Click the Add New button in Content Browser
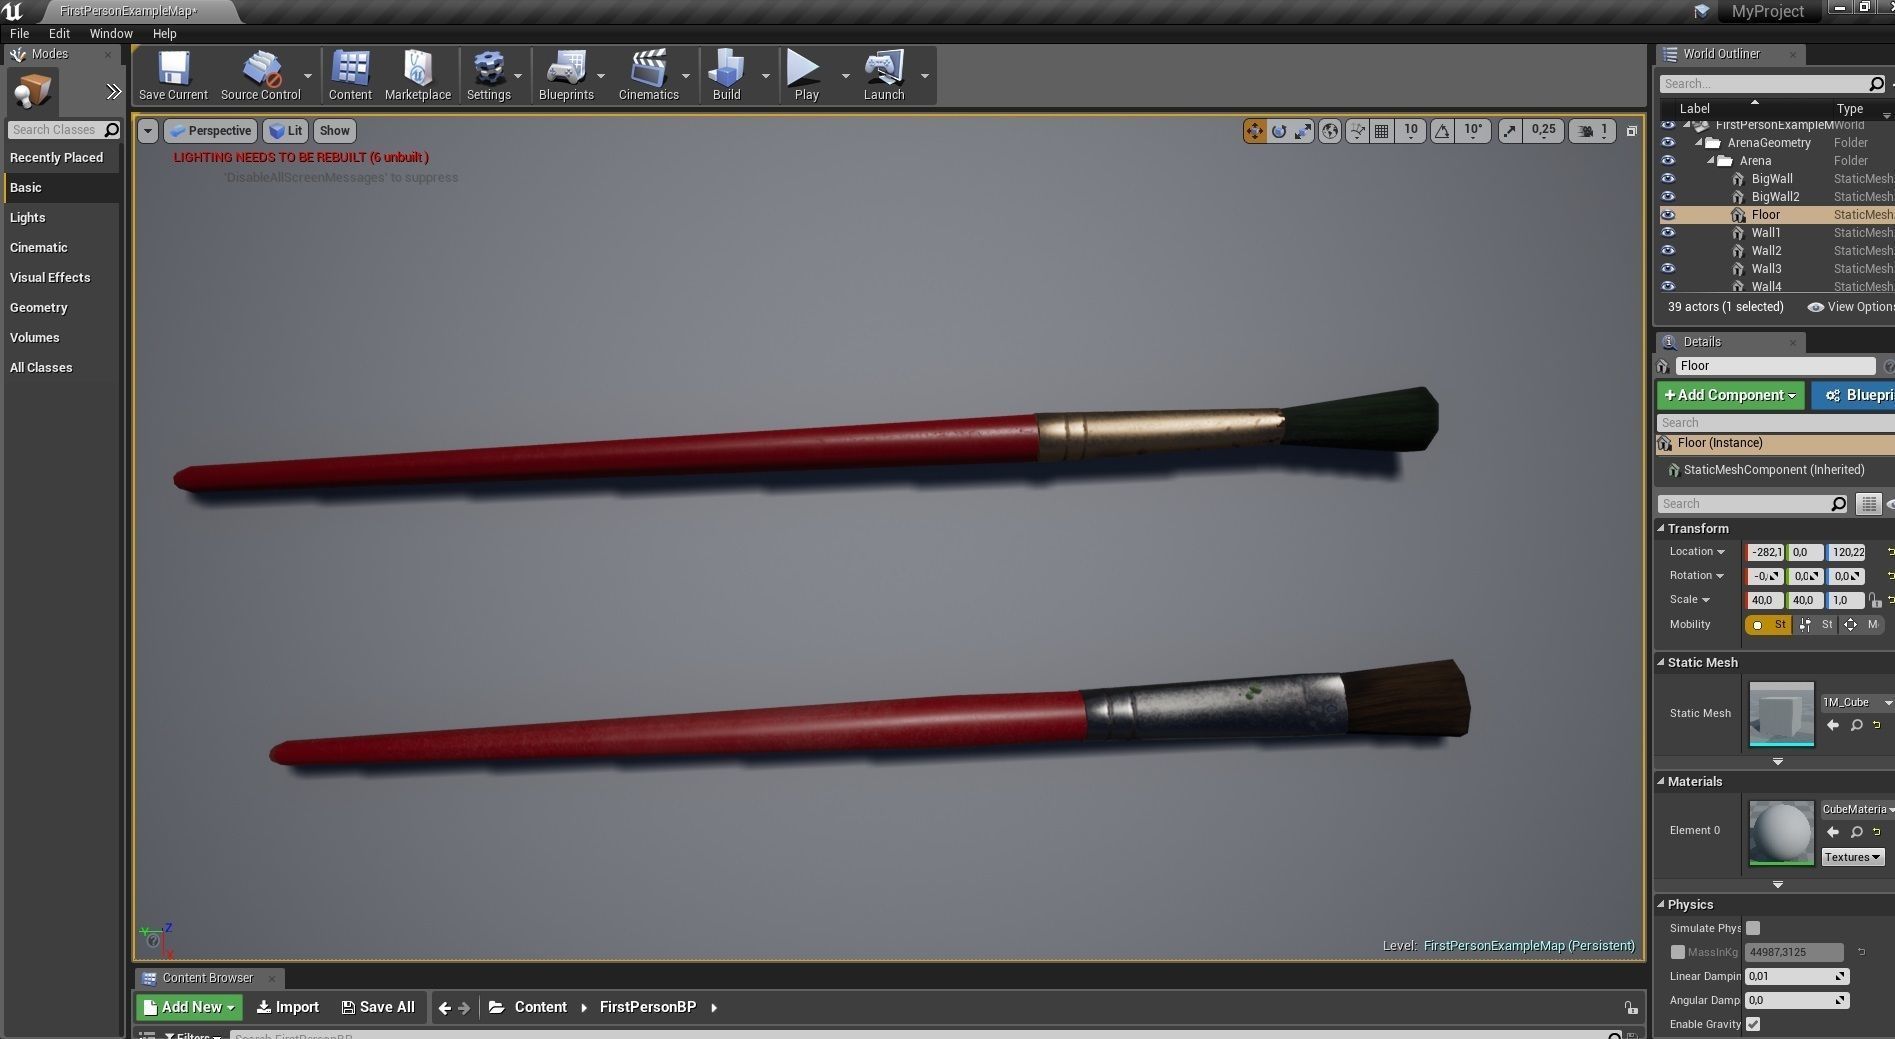The image size is (1895, 1039). pyautogui.click(x=189, y=1007)
